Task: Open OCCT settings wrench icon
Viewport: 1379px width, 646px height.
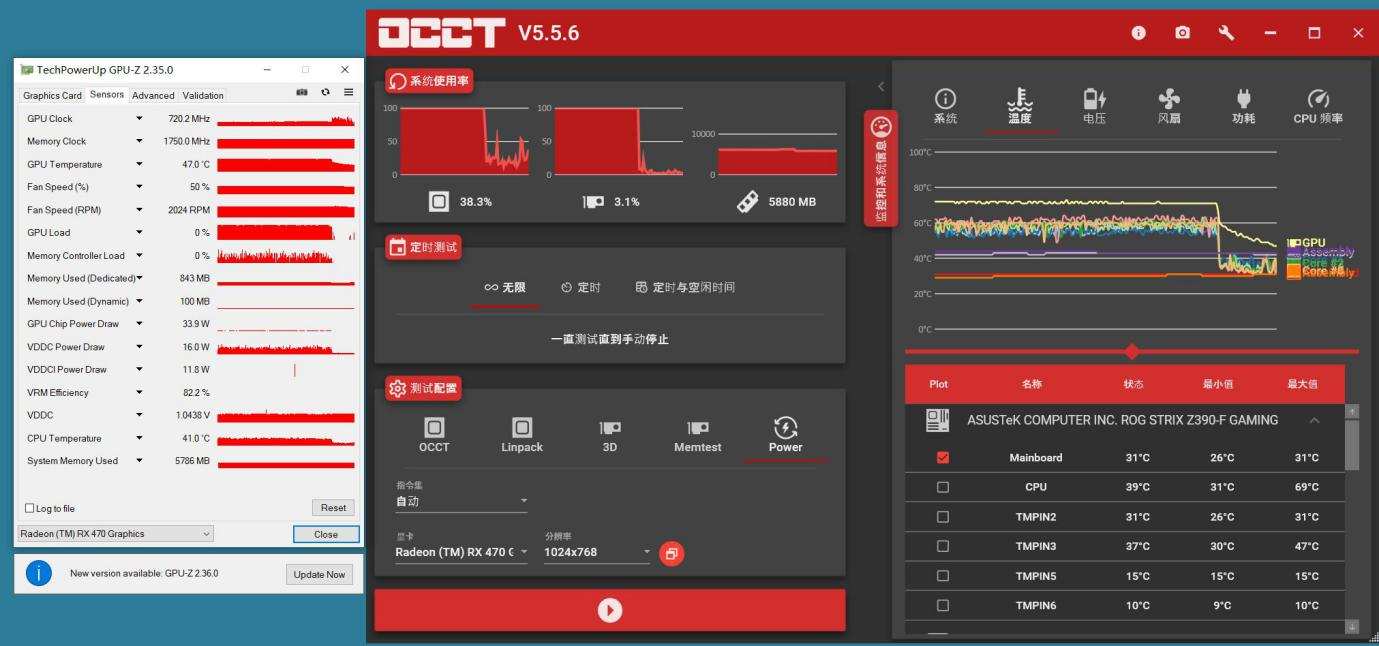Action: pos(1226,33)
